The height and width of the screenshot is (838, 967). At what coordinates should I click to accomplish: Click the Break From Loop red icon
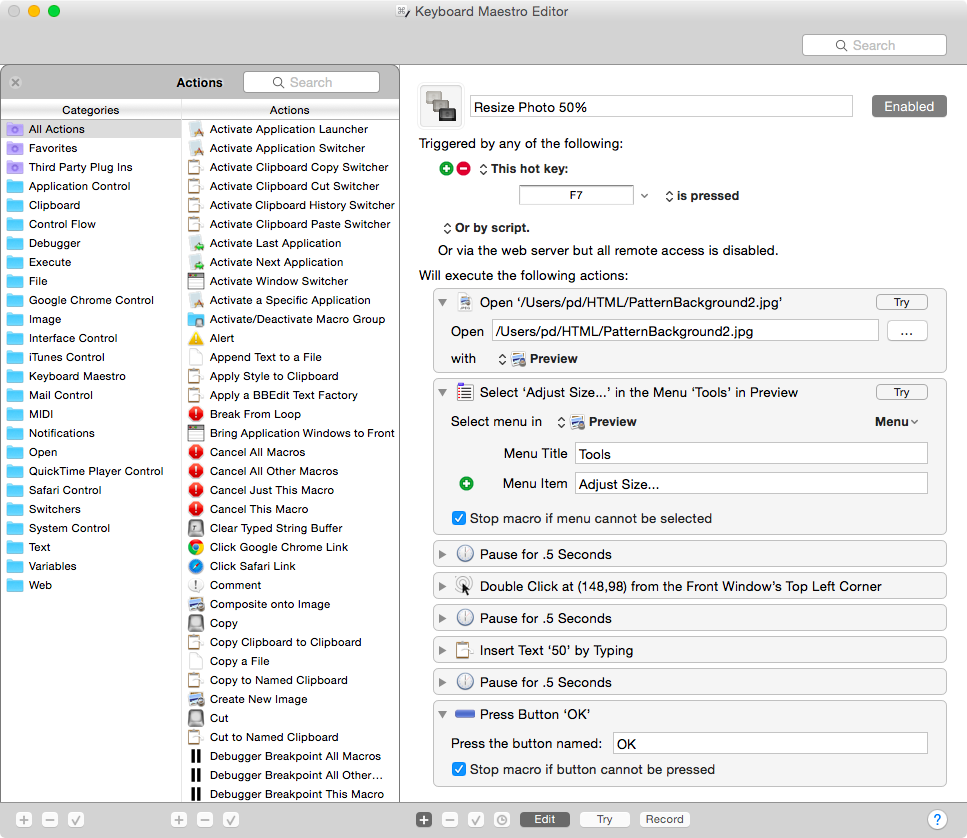195,414
